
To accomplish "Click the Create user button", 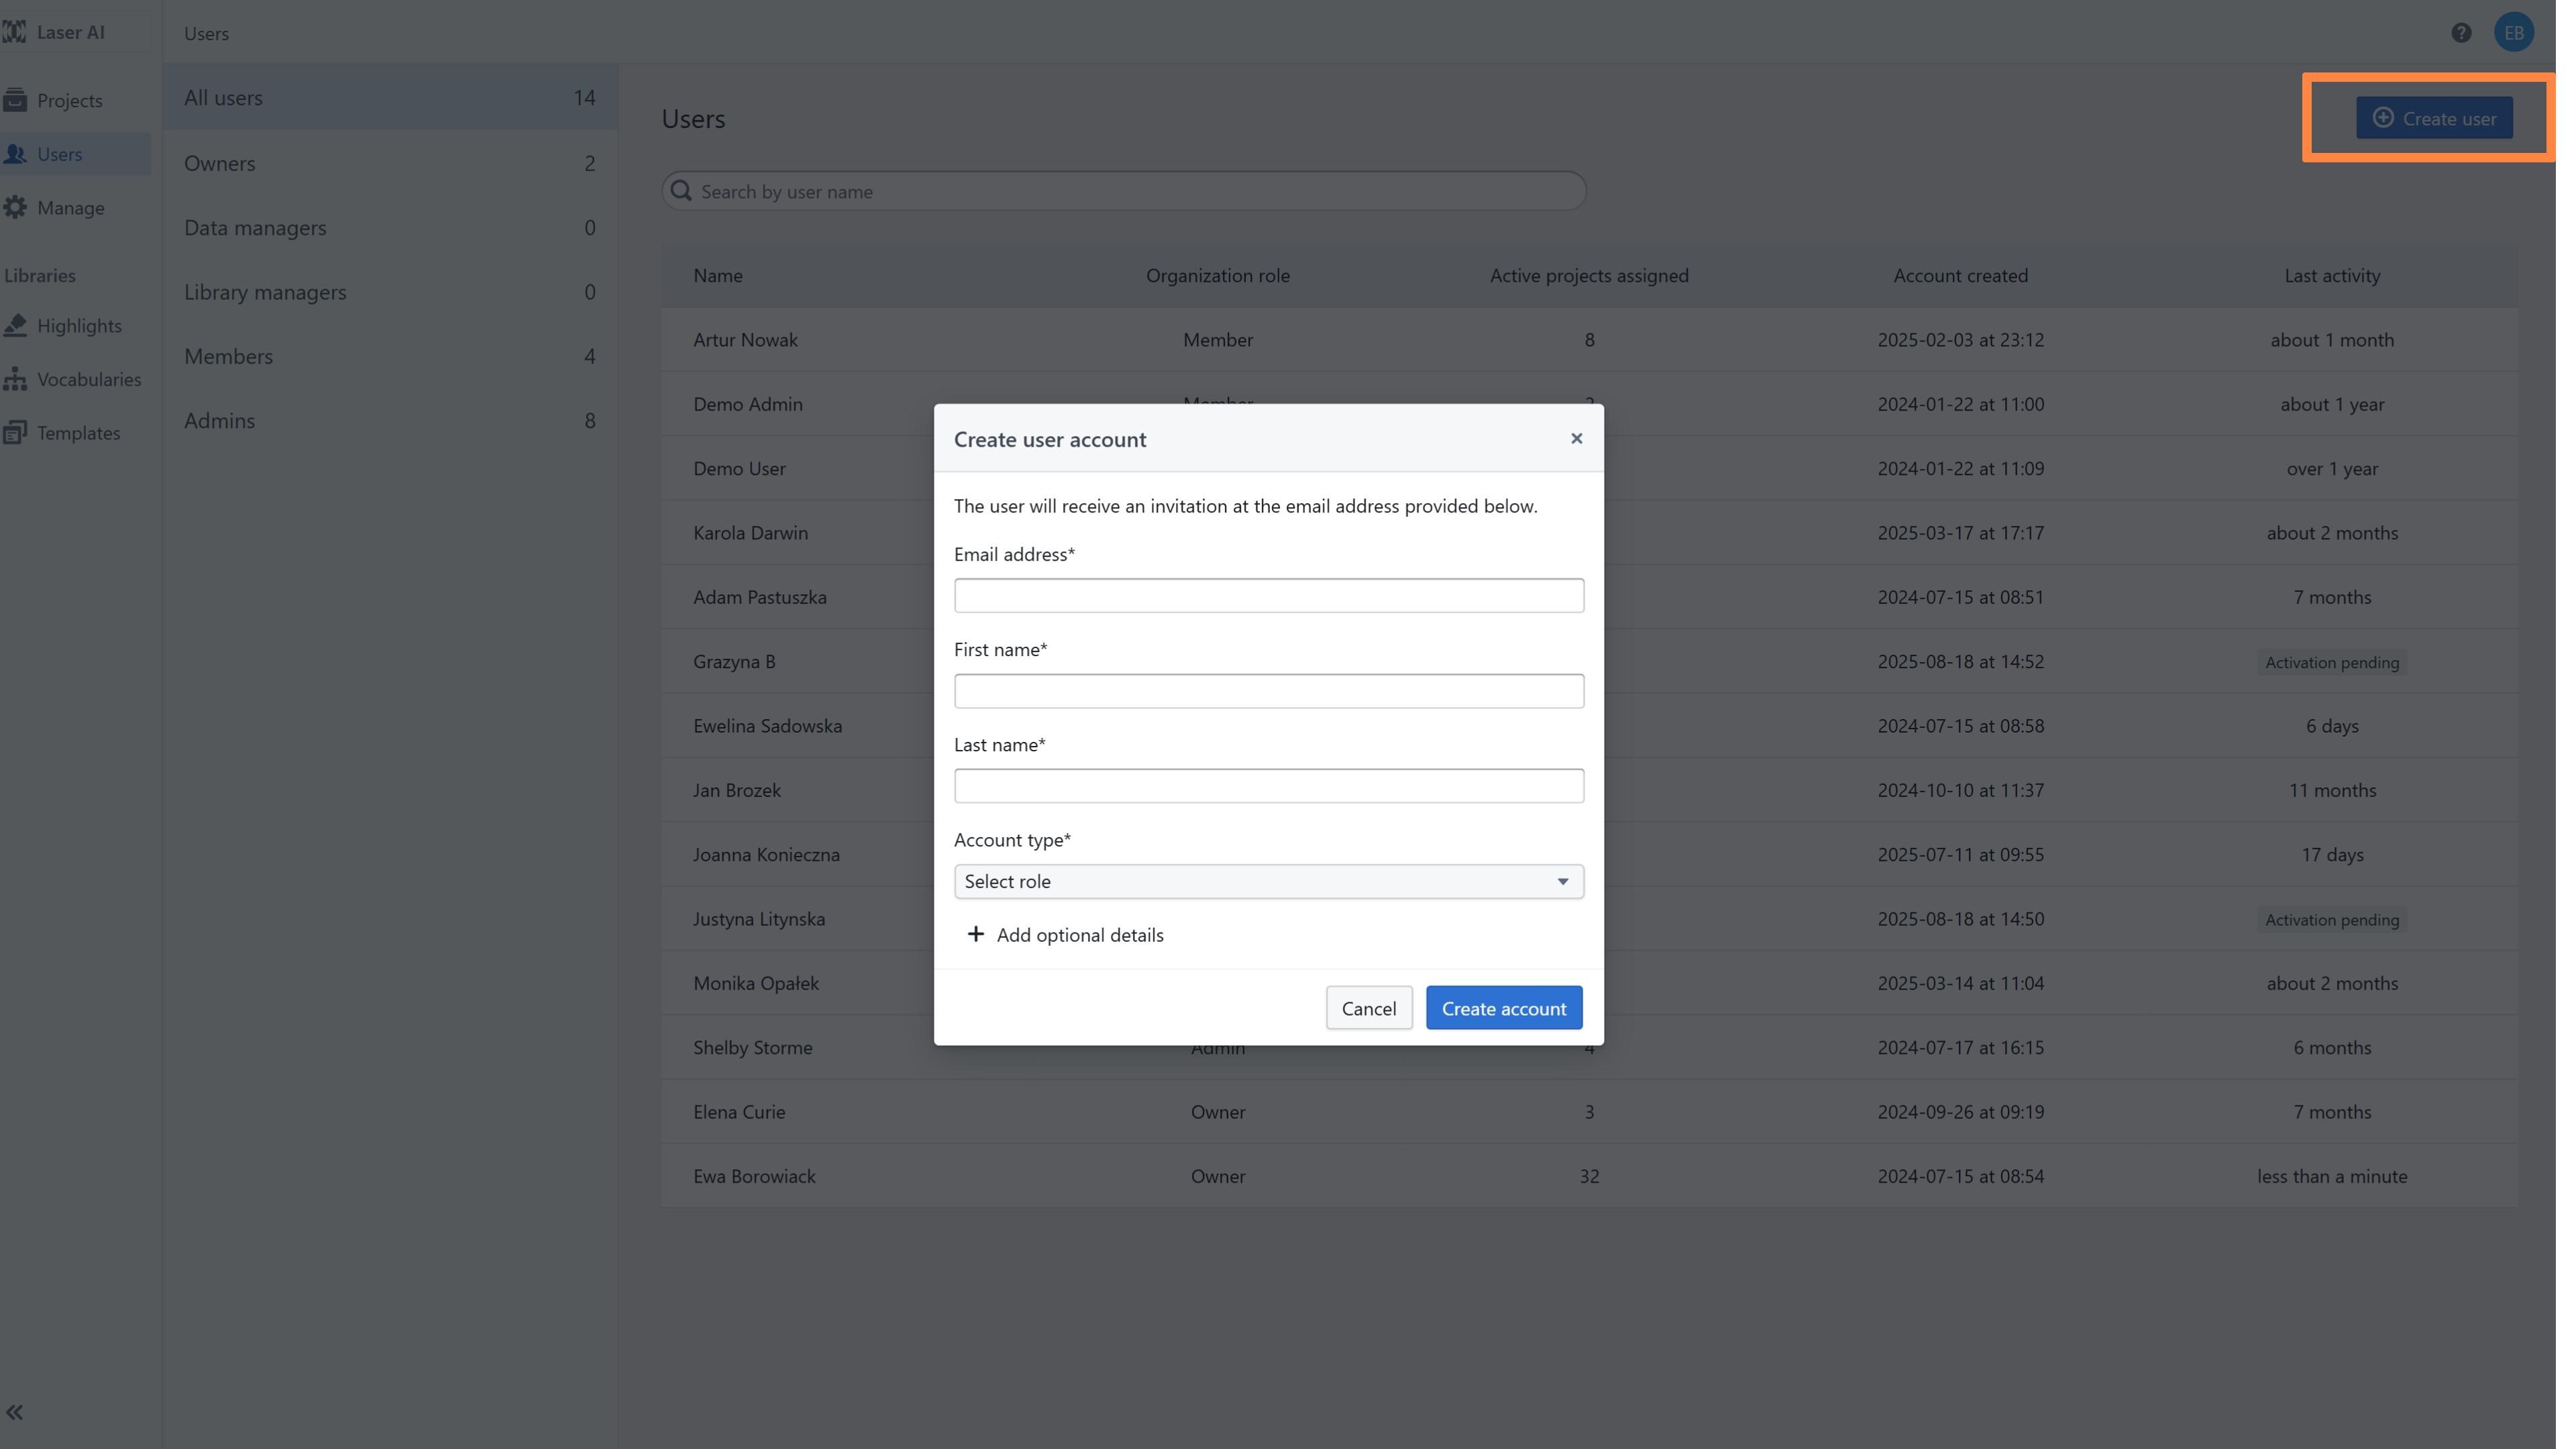I will (x=2434, y=118).
